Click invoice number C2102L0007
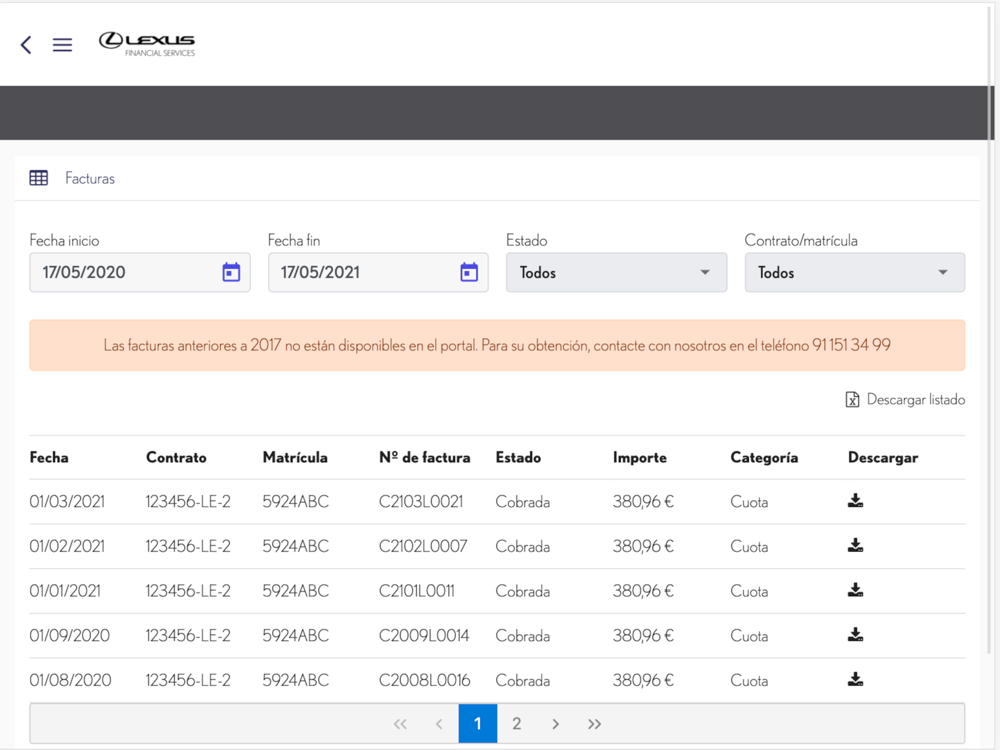The height and width of the screenshot is (750, 1000). point(423,547)
